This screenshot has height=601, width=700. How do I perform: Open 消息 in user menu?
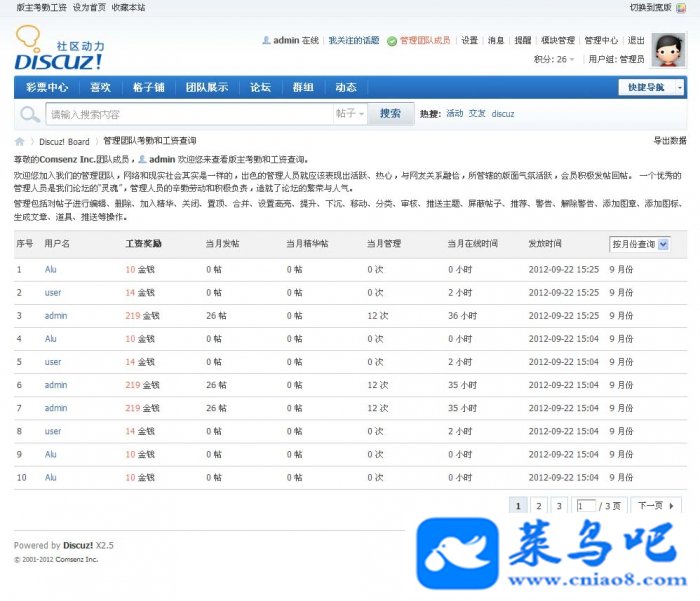496,40
